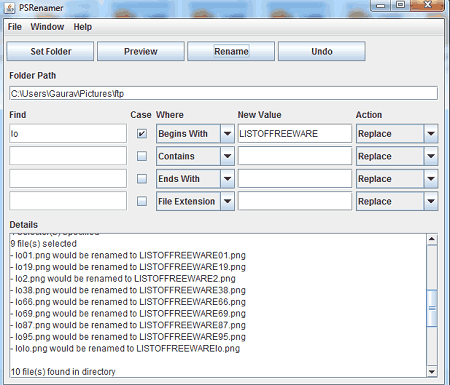Click the New Value field in the Ends With row
The height and width of the screenshot is (385, 450).
[295, 178]
